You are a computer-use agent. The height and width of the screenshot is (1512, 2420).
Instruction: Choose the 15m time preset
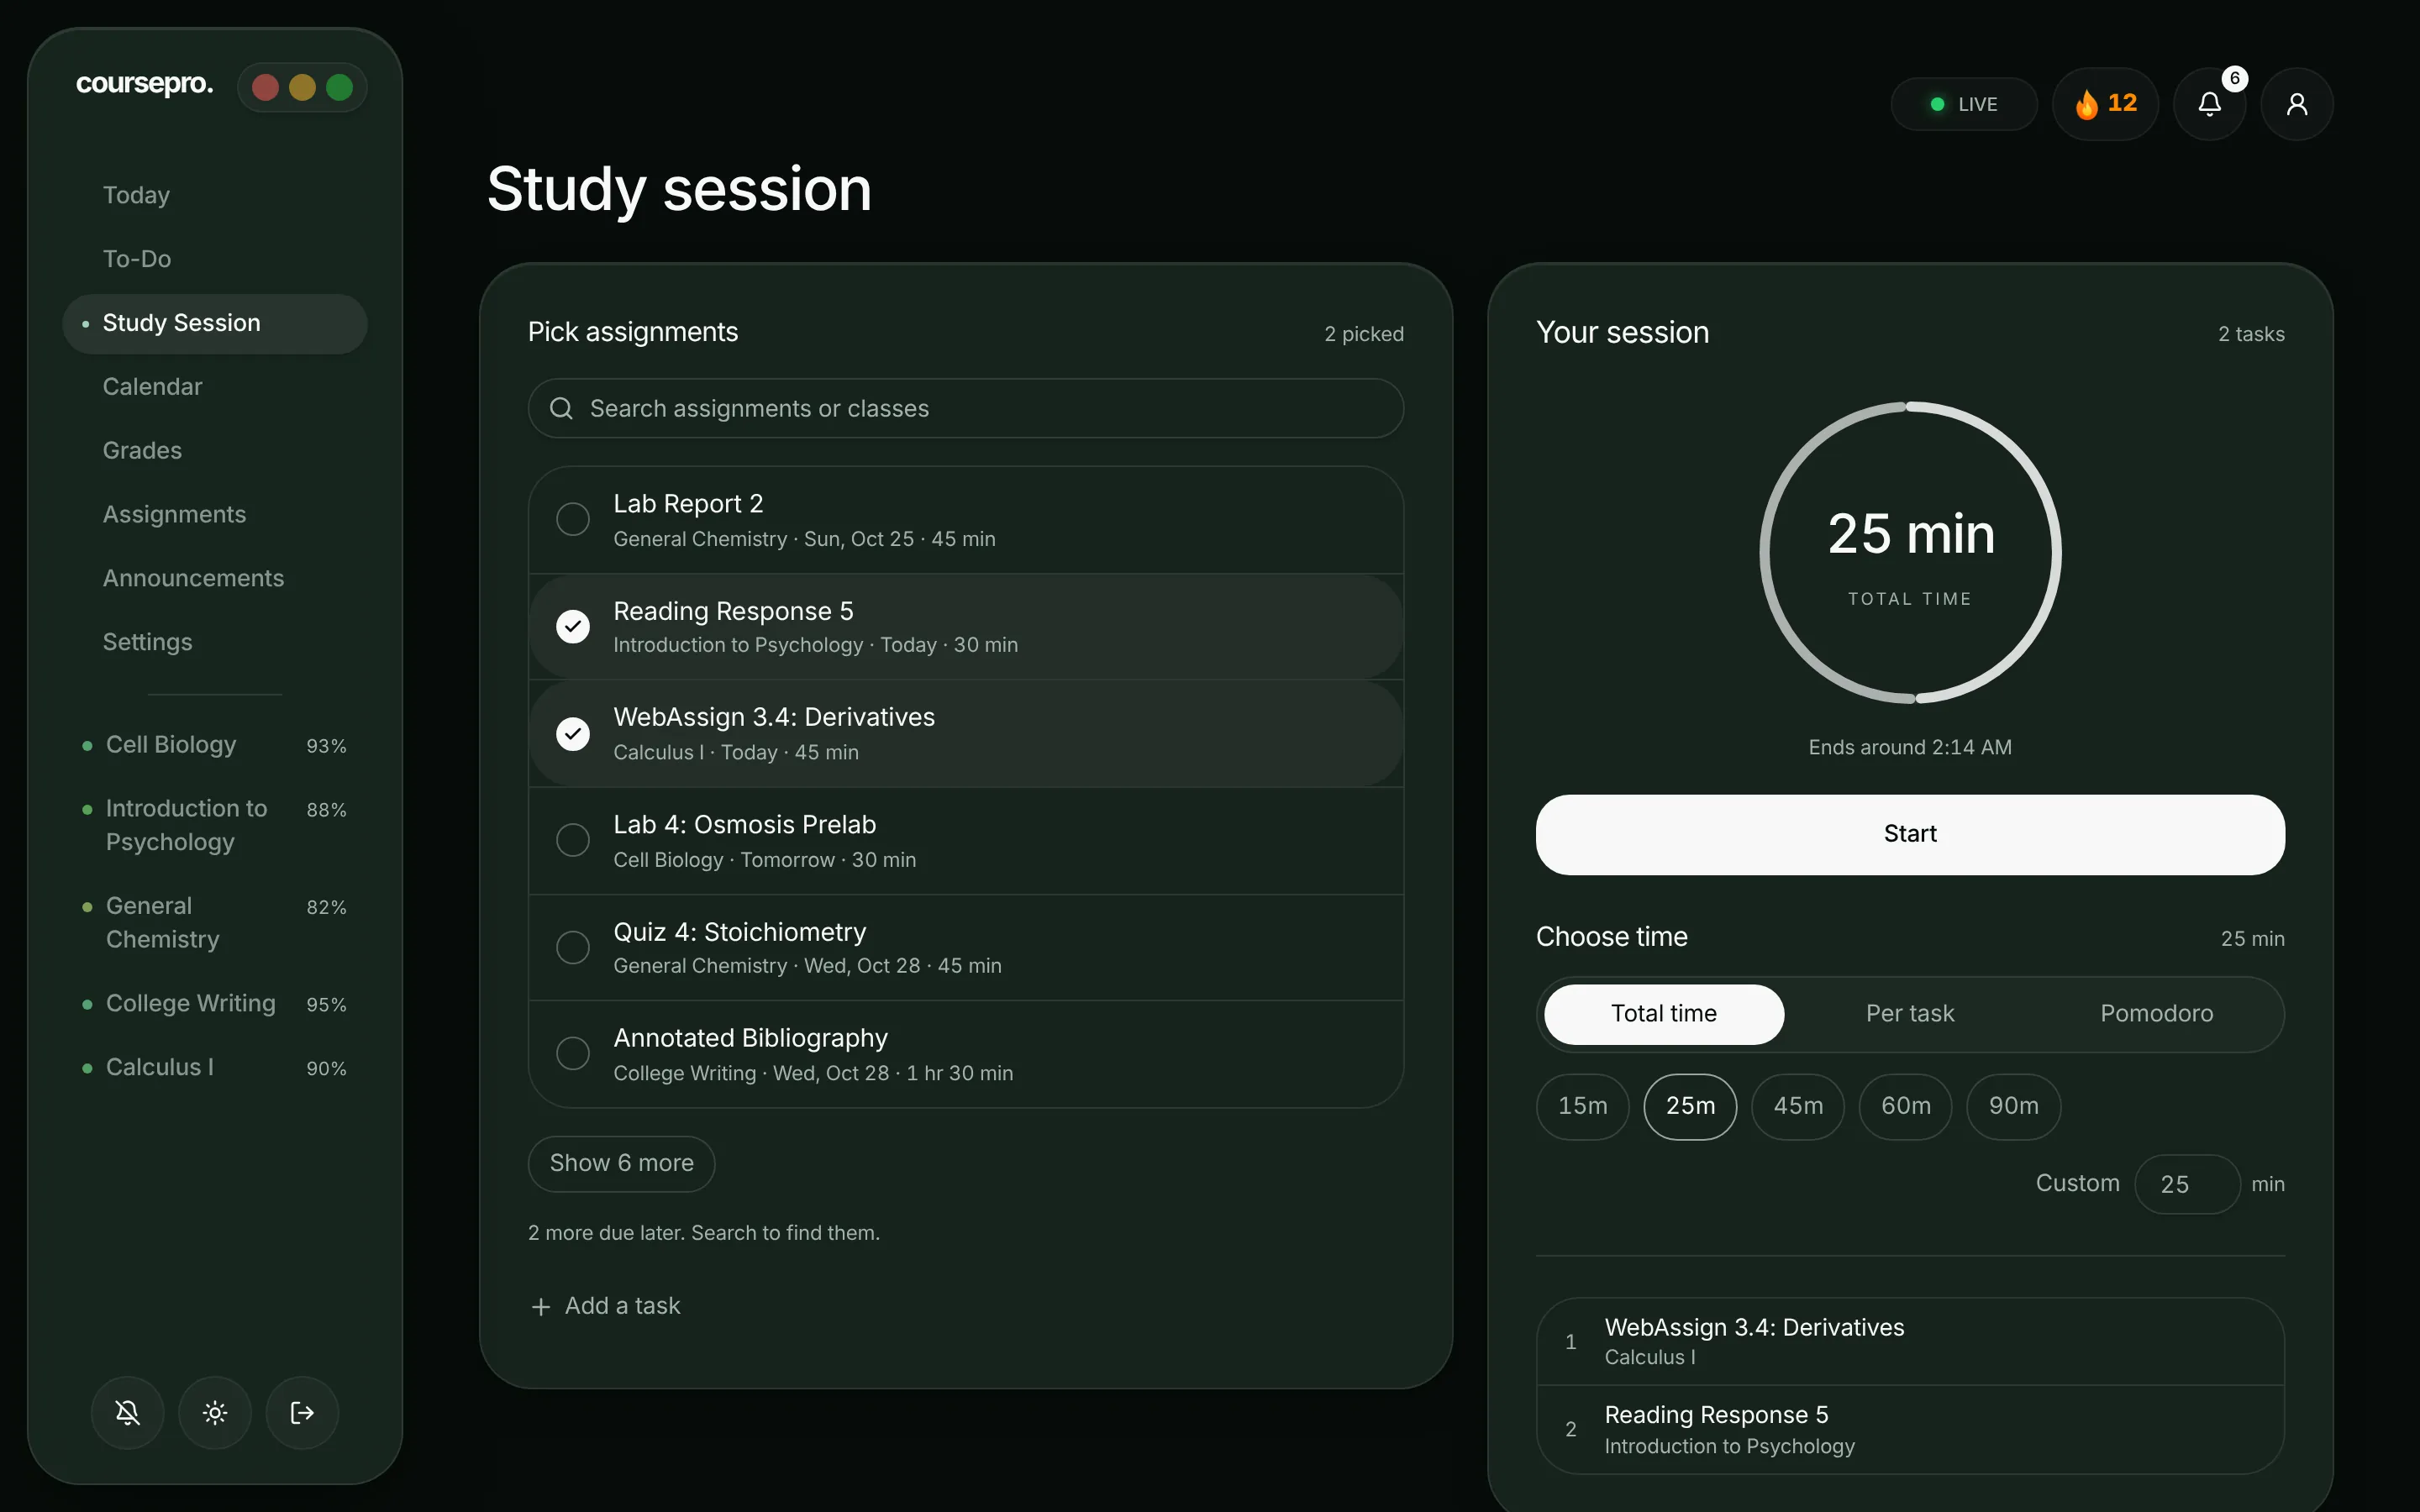tap(1583, 1106)
